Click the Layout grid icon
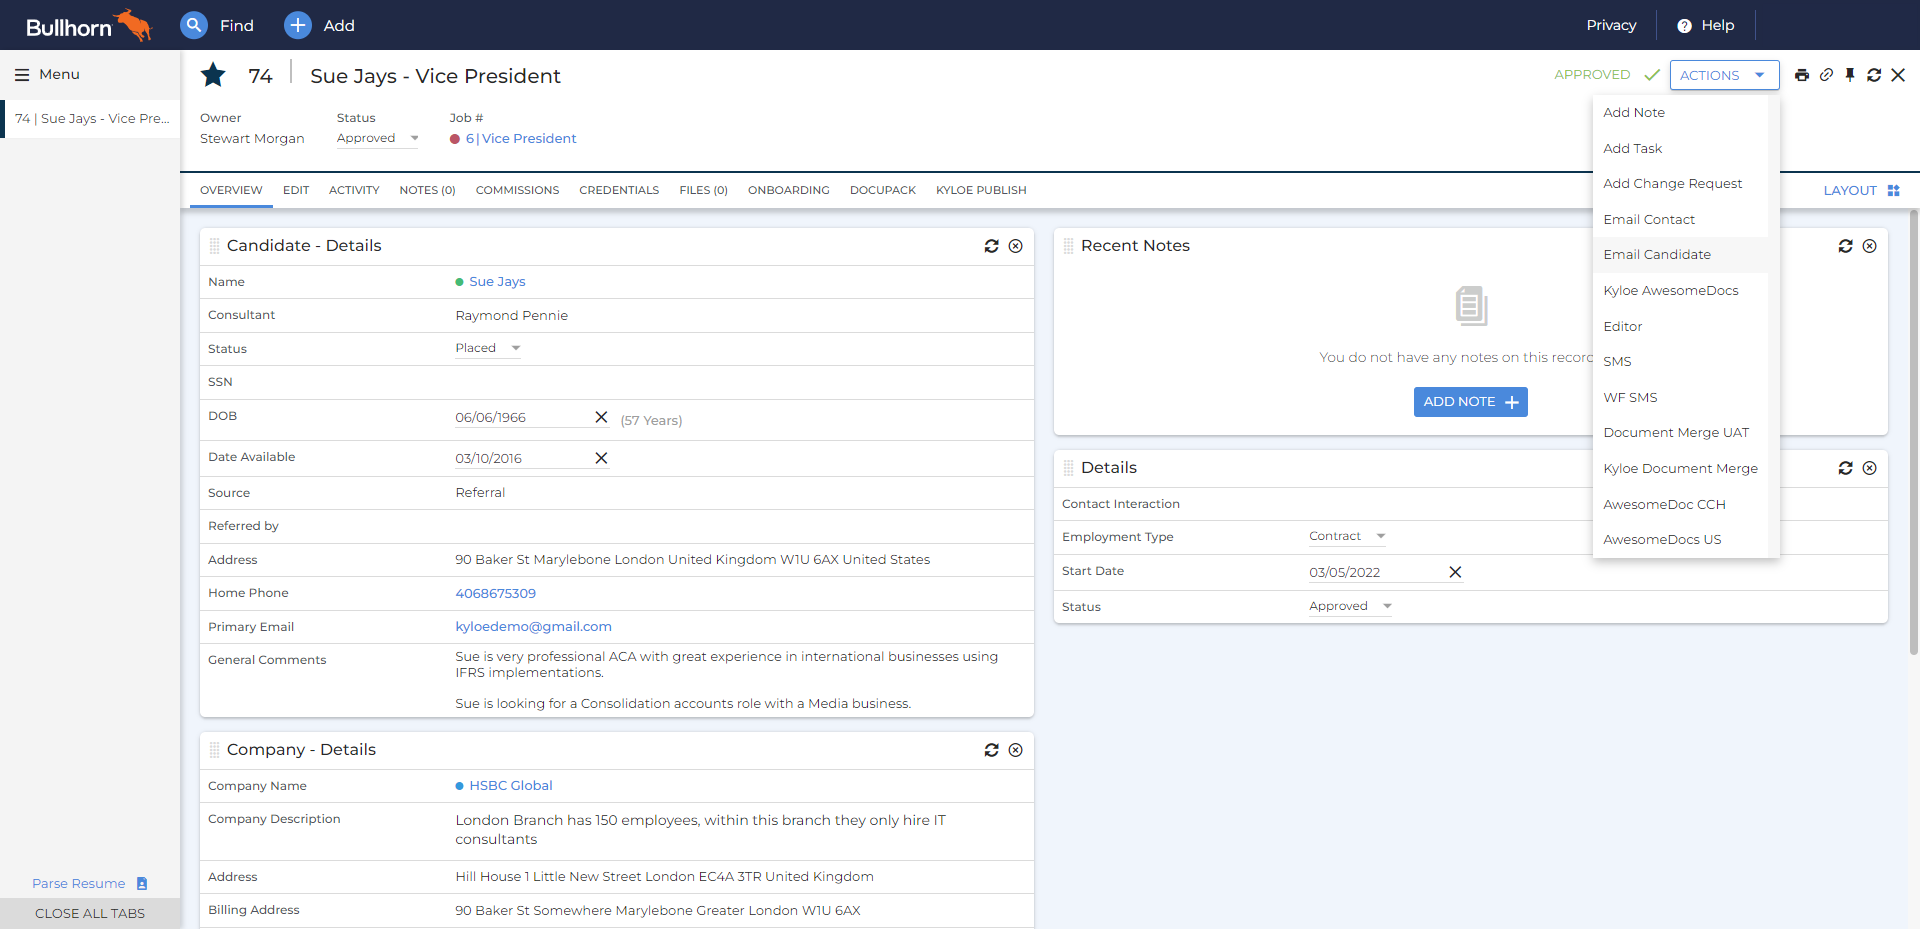This screenshot has width=1920, height=929. point(1893,190)
